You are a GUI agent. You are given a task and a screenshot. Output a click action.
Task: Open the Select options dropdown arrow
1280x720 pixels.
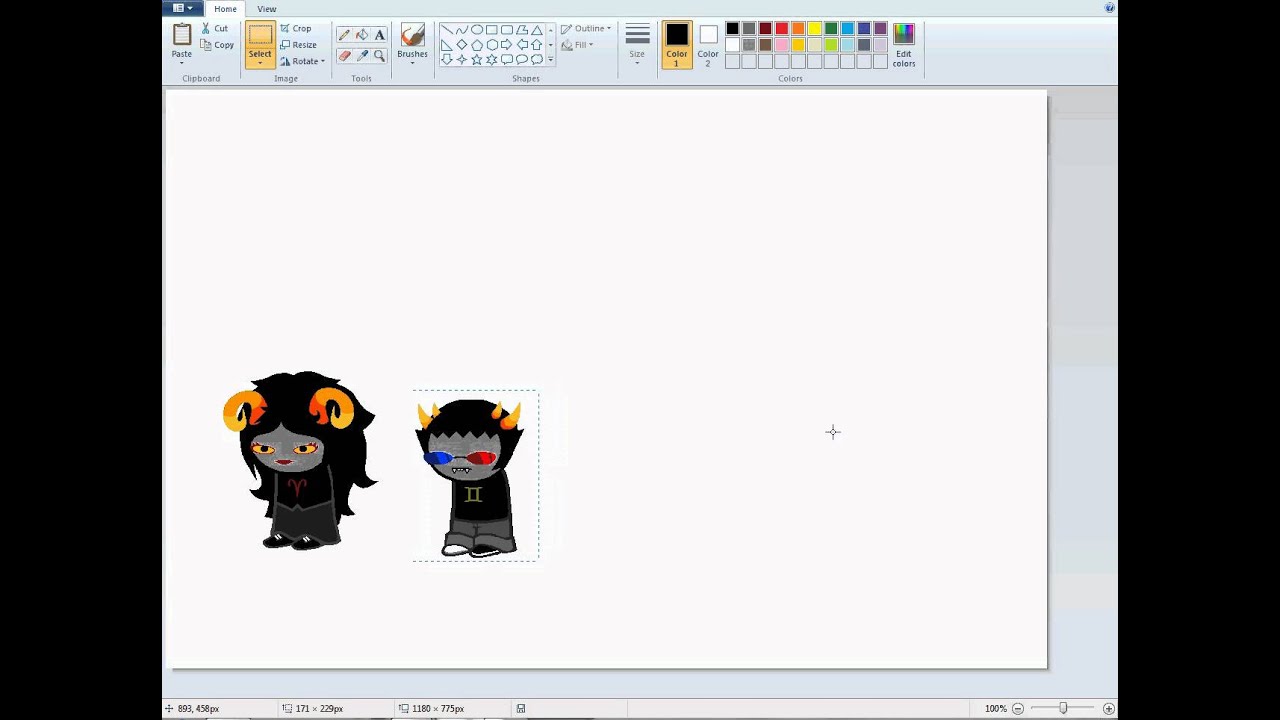point(260,64)
